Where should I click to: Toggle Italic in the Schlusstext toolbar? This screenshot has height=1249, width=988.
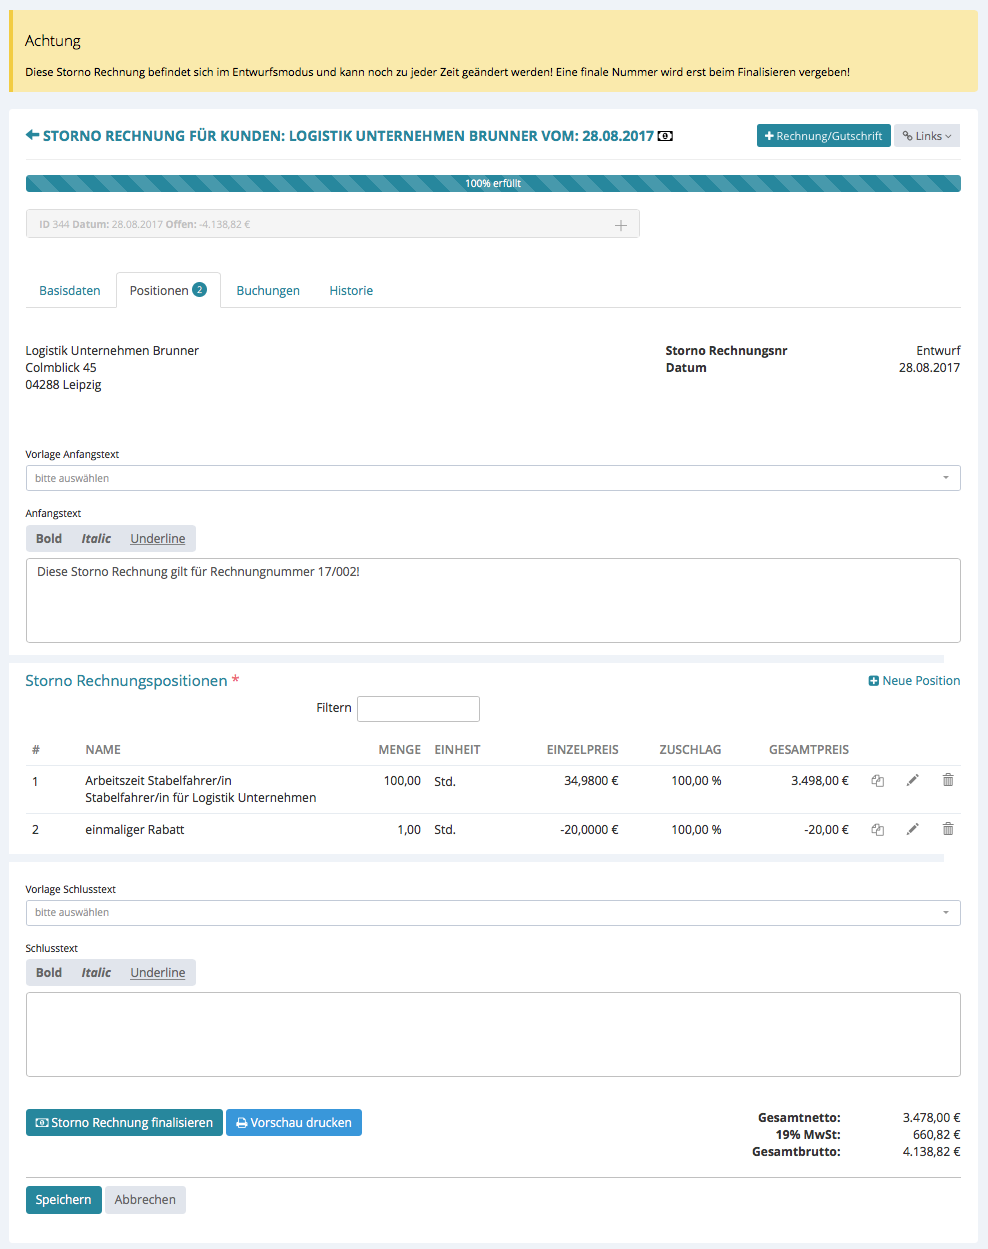click(96, 973)
